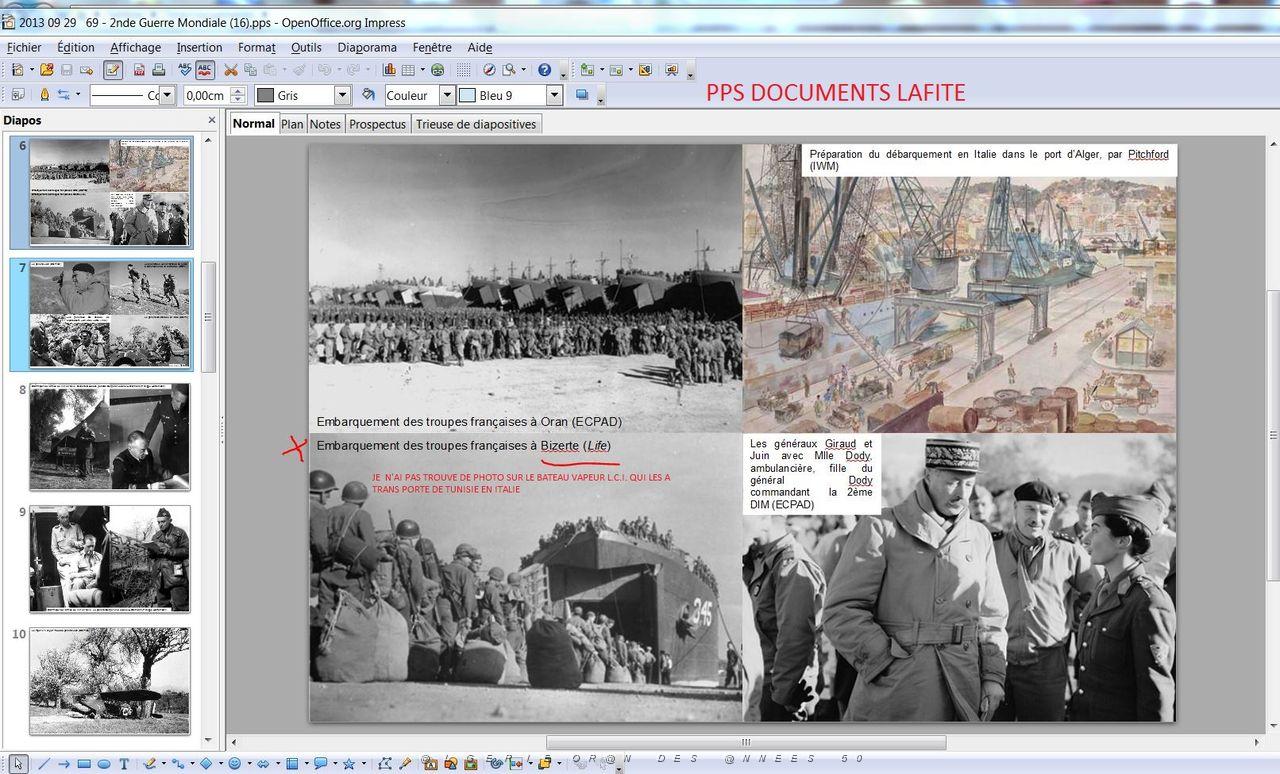
Task: Open the Navigator with the compass icon
Action: [x=489, y=70]
